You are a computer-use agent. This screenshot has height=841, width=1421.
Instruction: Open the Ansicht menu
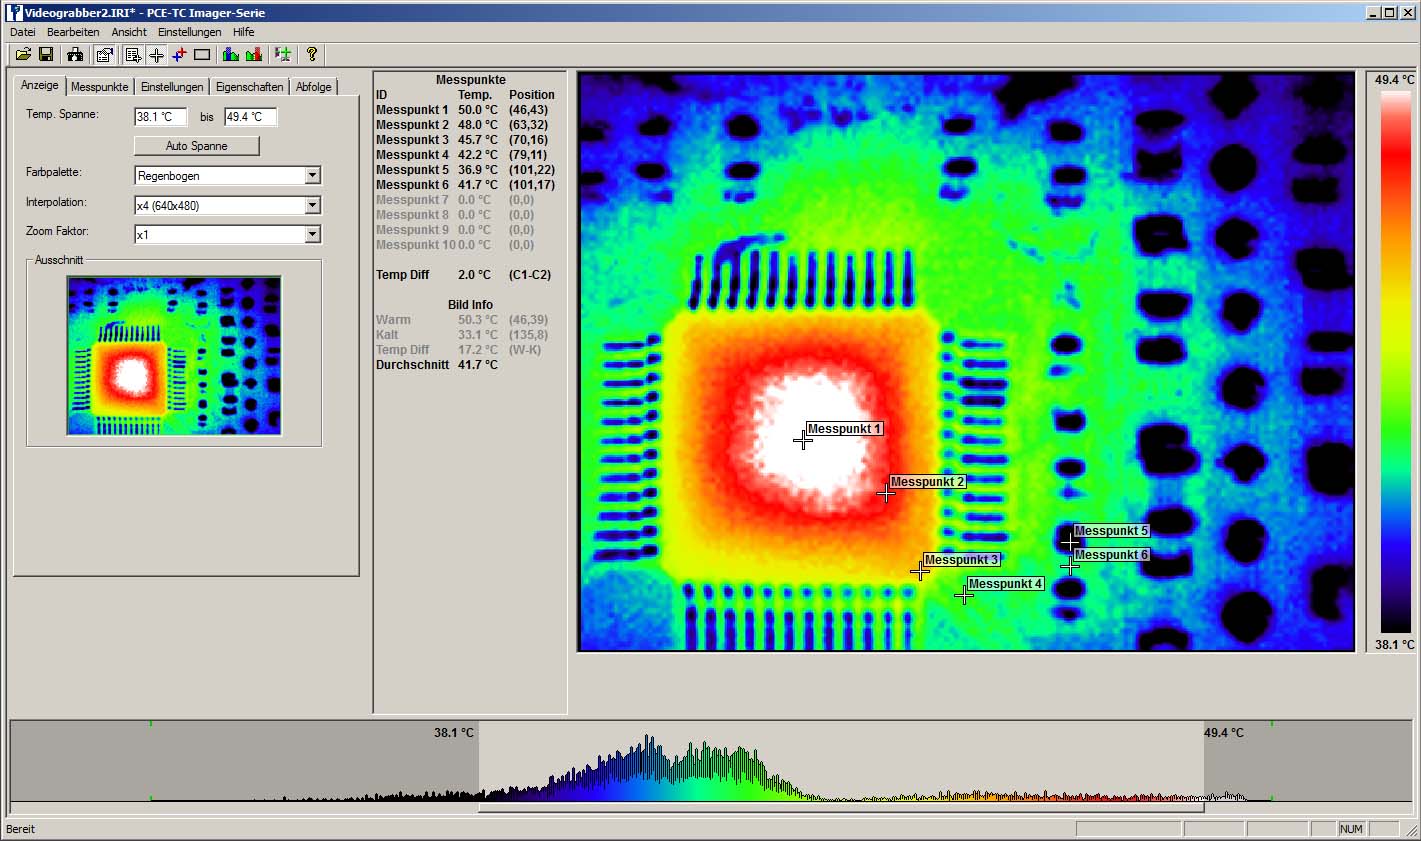[129, 32]
